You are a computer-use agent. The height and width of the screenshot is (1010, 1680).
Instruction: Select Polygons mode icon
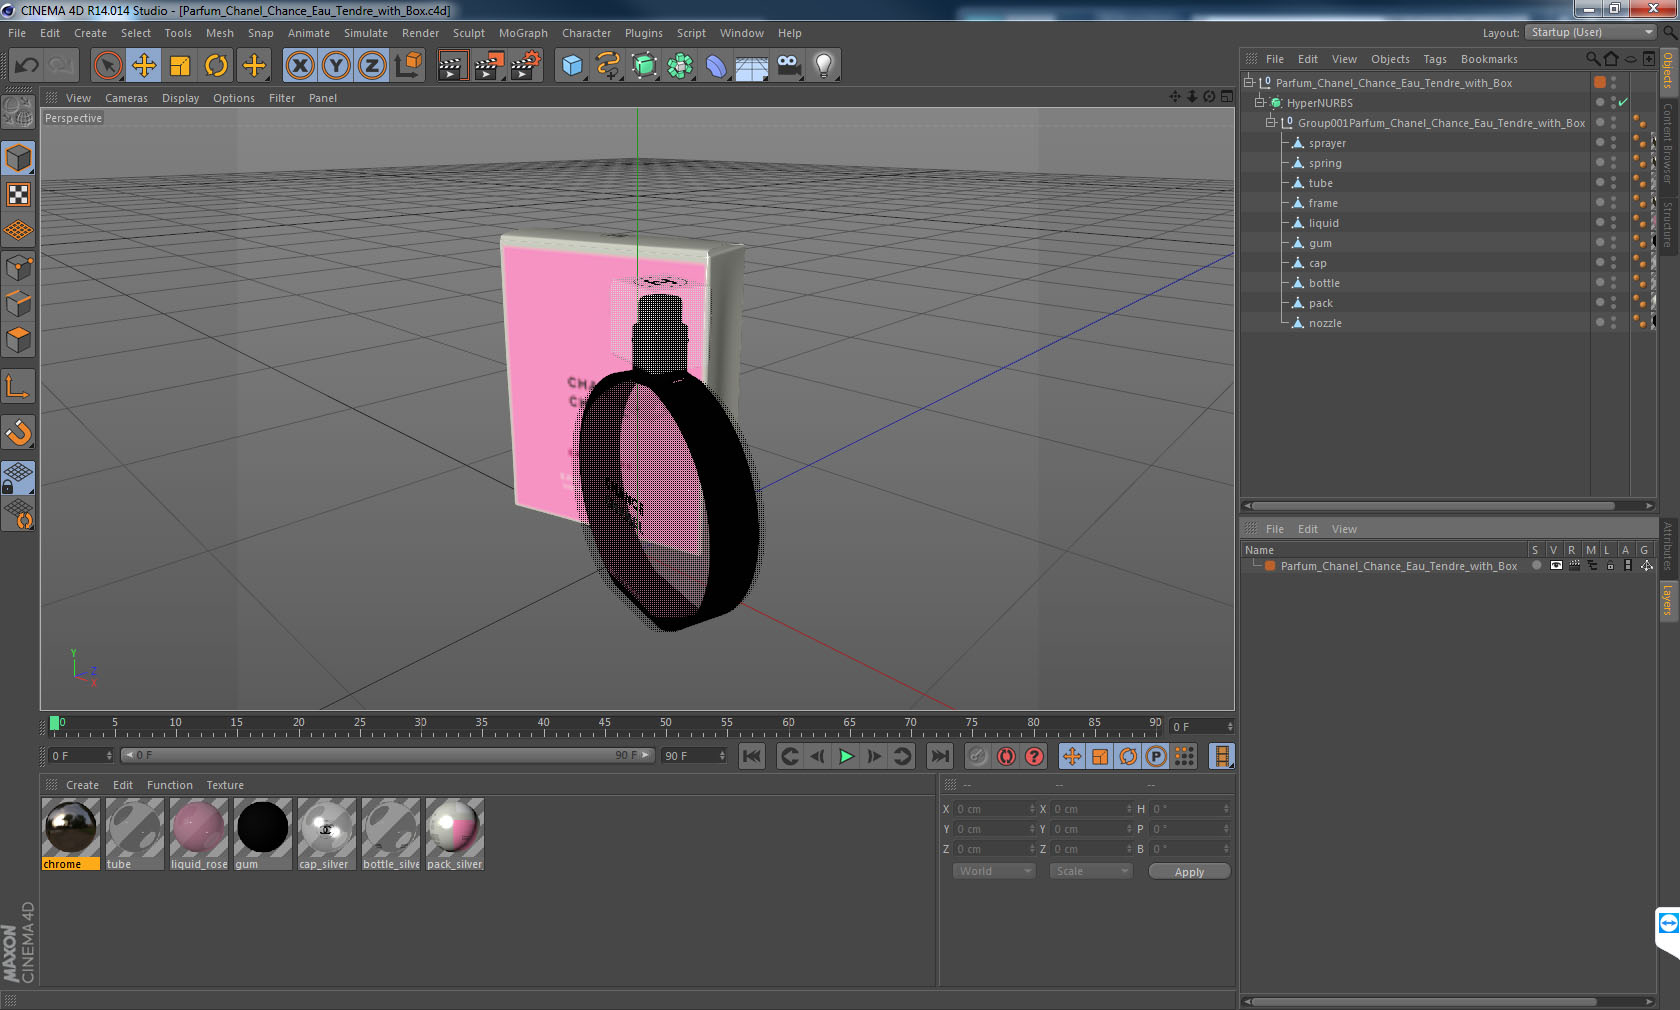point(18,340)
